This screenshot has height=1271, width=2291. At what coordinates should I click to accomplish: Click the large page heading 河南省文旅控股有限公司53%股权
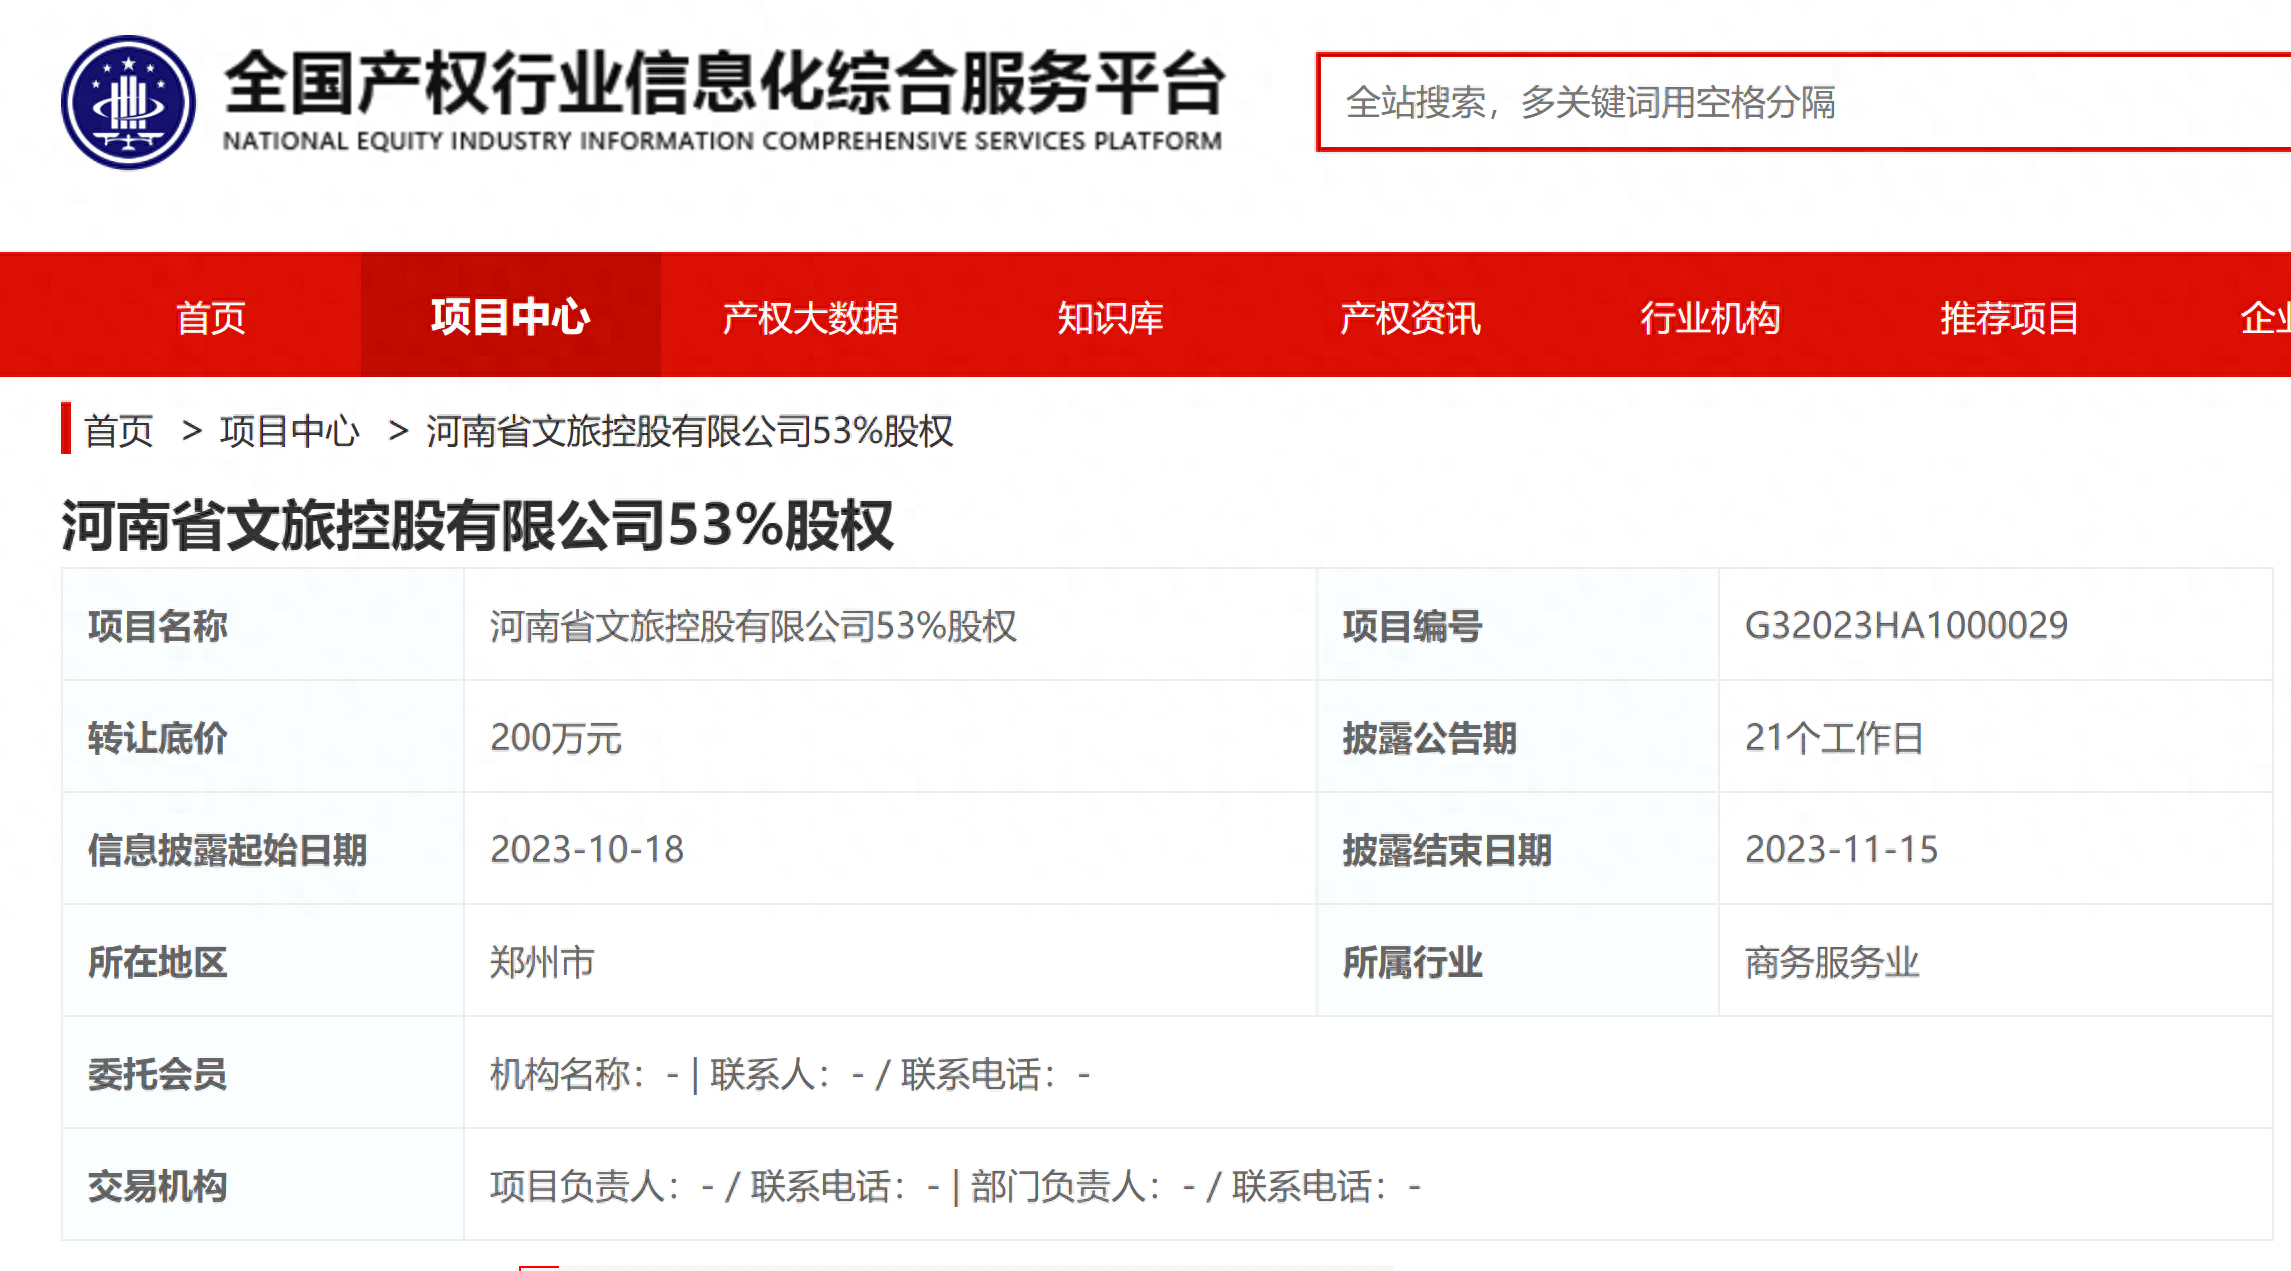(x=478, y=525)
